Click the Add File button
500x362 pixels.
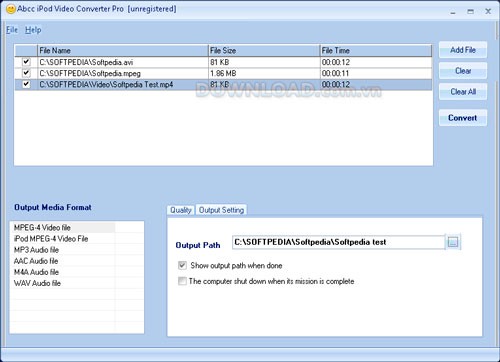(x=463, y=50)
